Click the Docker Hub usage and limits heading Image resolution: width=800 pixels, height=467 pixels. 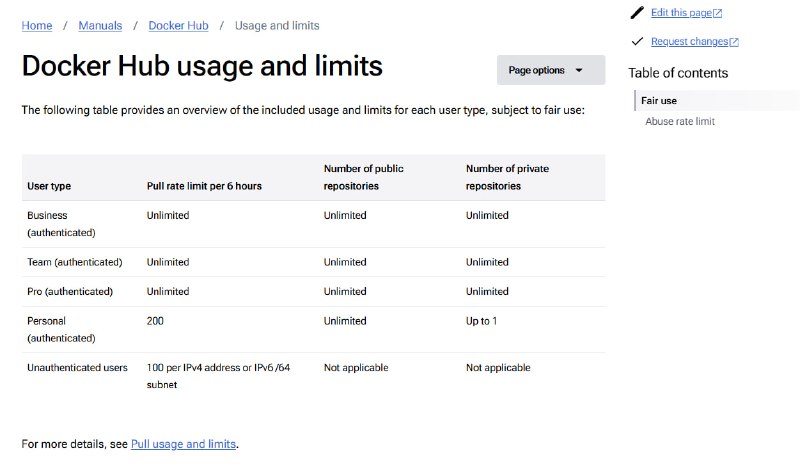(x=202, y=66)
